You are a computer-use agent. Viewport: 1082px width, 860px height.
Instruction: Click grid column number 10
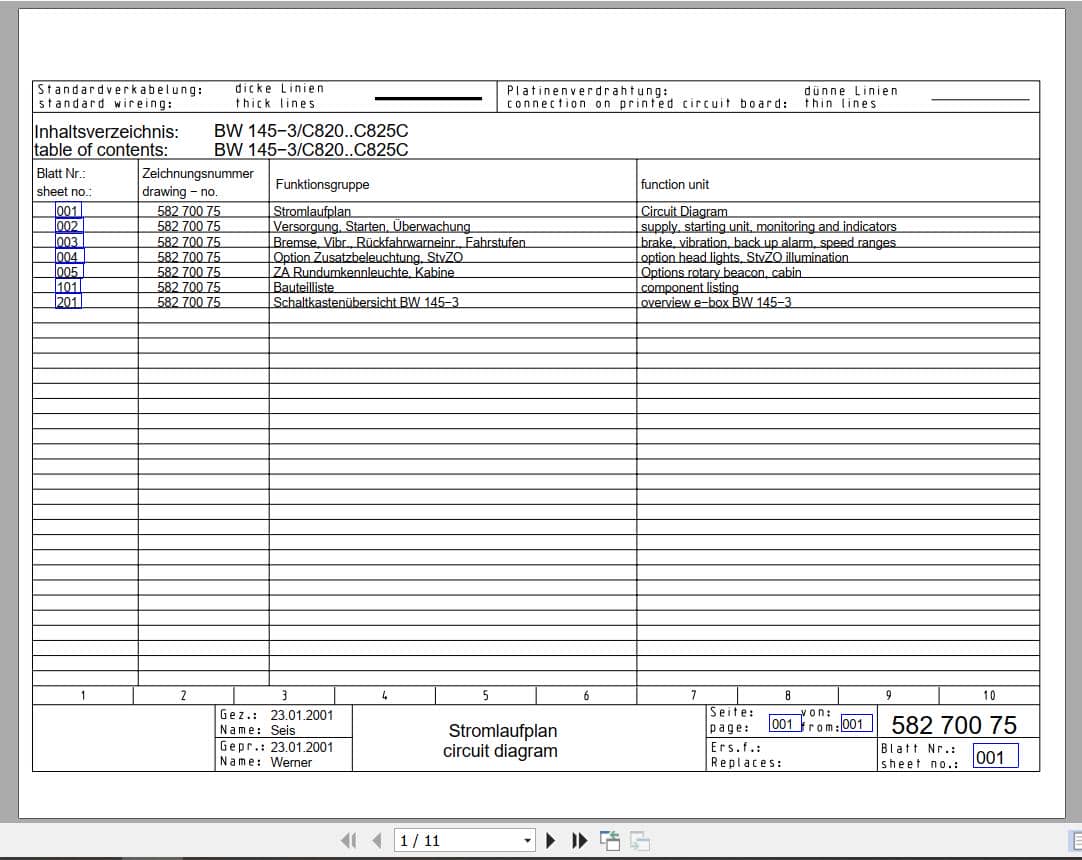tap(989, 695)
